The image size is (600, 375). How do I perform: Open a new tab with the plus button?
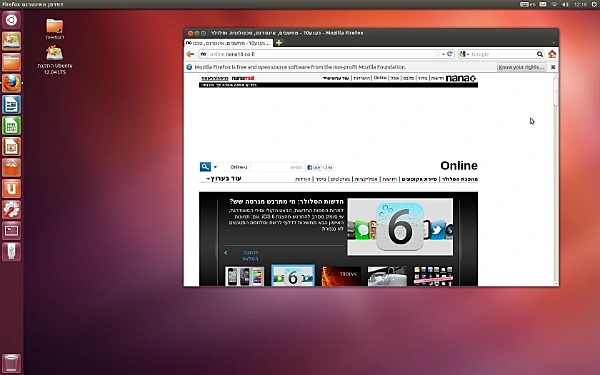(x=279, y=43)
